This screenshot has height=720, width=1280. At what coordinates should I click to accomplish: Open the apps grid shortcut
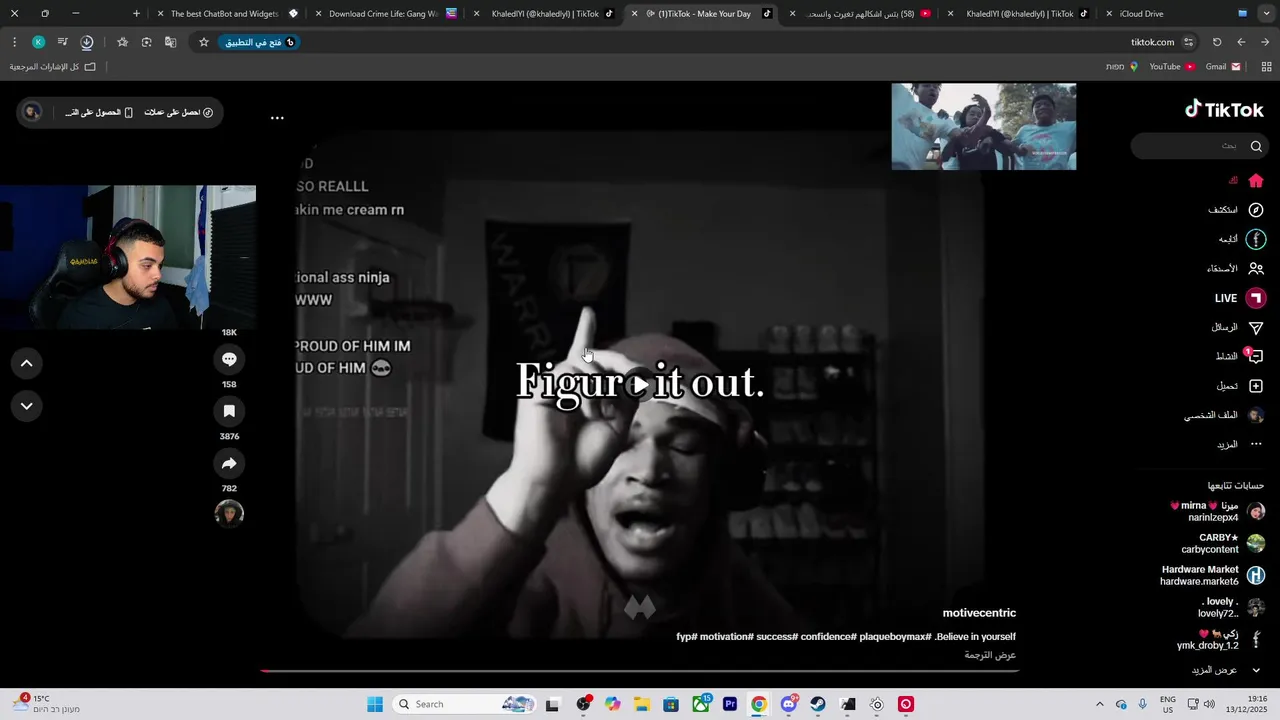tap(1266, 67)
